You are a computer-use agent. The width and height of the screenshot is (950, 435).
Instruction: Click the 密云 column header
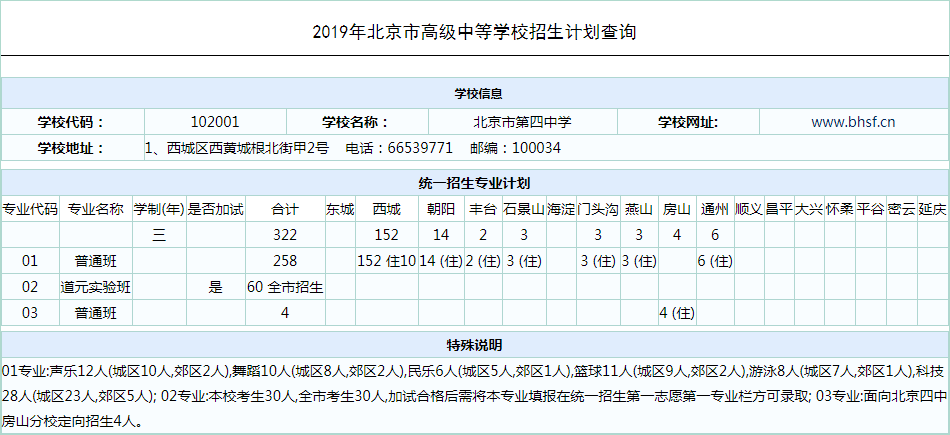click(902, 209)
